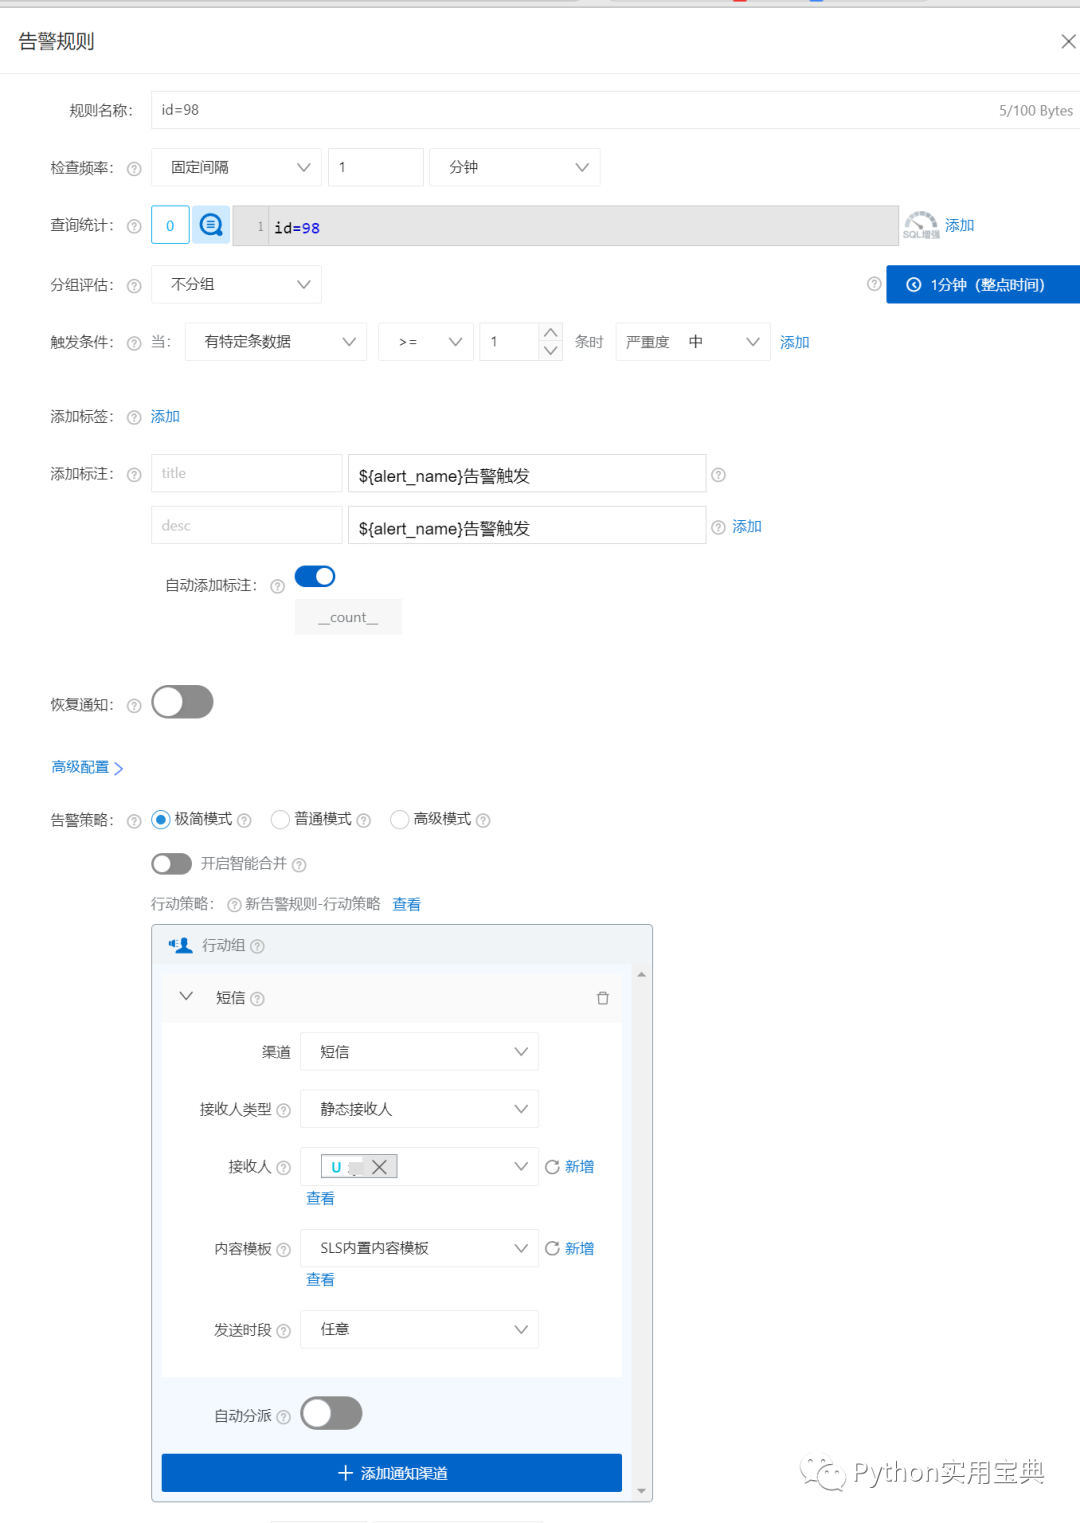Click 添加 link after desc annotation
1080x1523 pixels.
747,526
